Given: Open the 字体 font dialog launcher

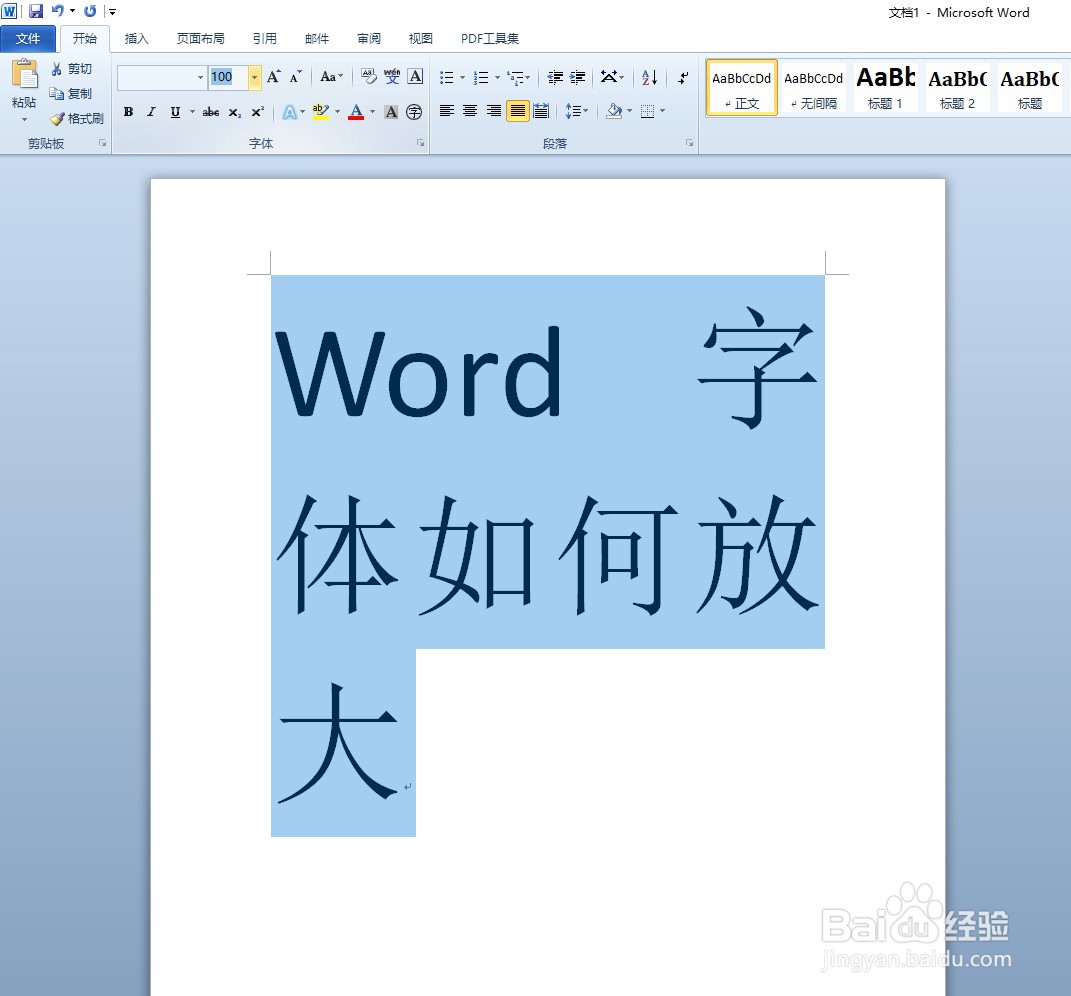Looking at the screenshot, I should click(x=421, y=143).
